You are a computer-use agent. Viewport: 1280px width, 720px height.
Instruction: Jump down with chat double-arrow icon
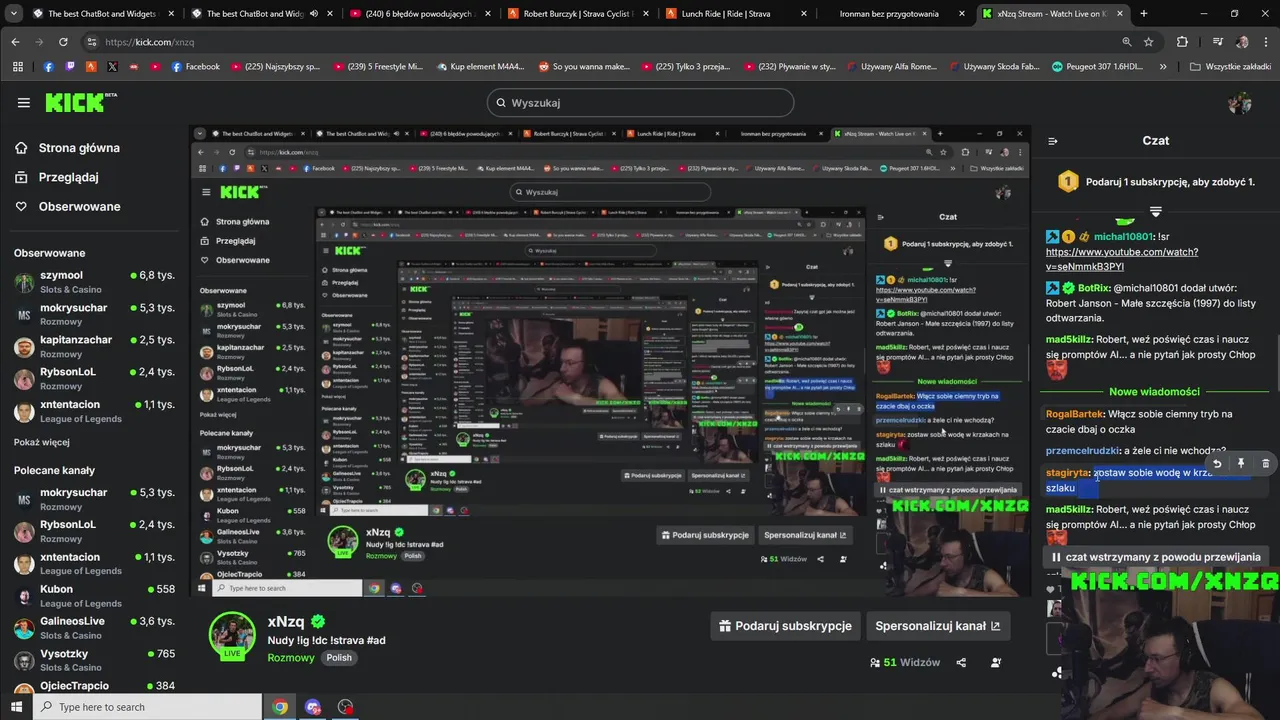[1155, 212]
